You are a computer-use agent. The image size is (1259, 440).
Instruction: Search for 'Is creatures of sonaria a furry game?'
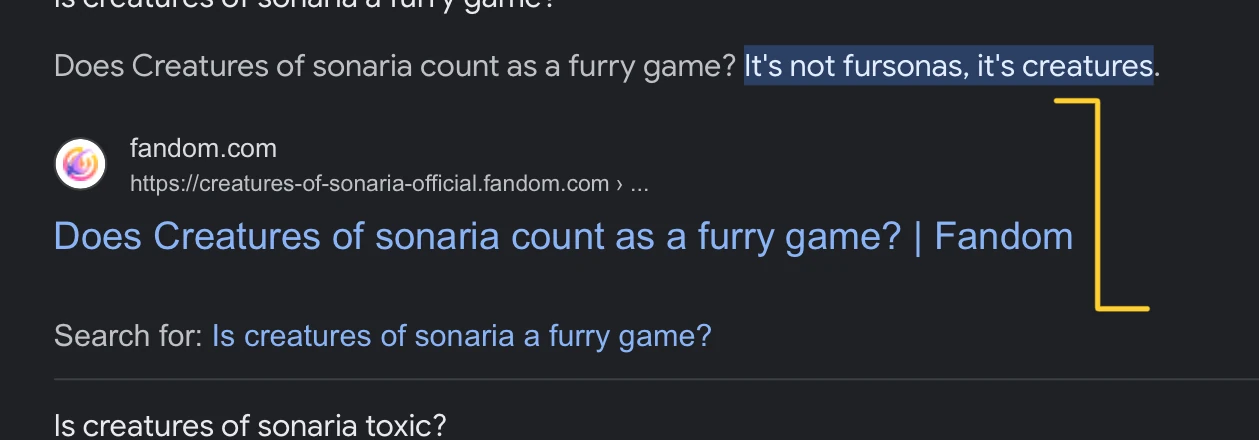(461, 336)
